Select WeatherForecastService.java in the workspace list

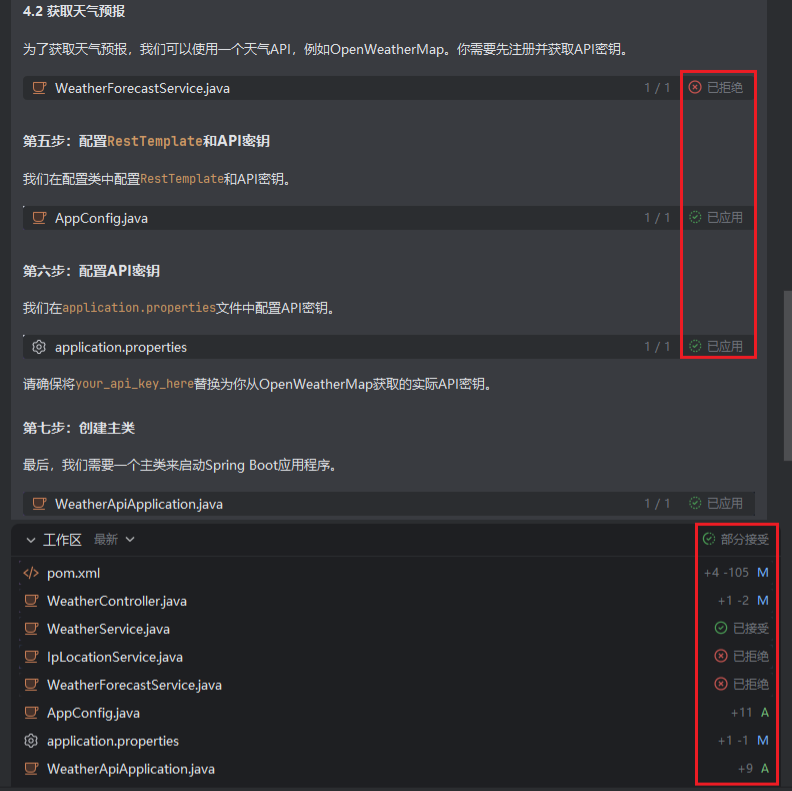(134, 685)
